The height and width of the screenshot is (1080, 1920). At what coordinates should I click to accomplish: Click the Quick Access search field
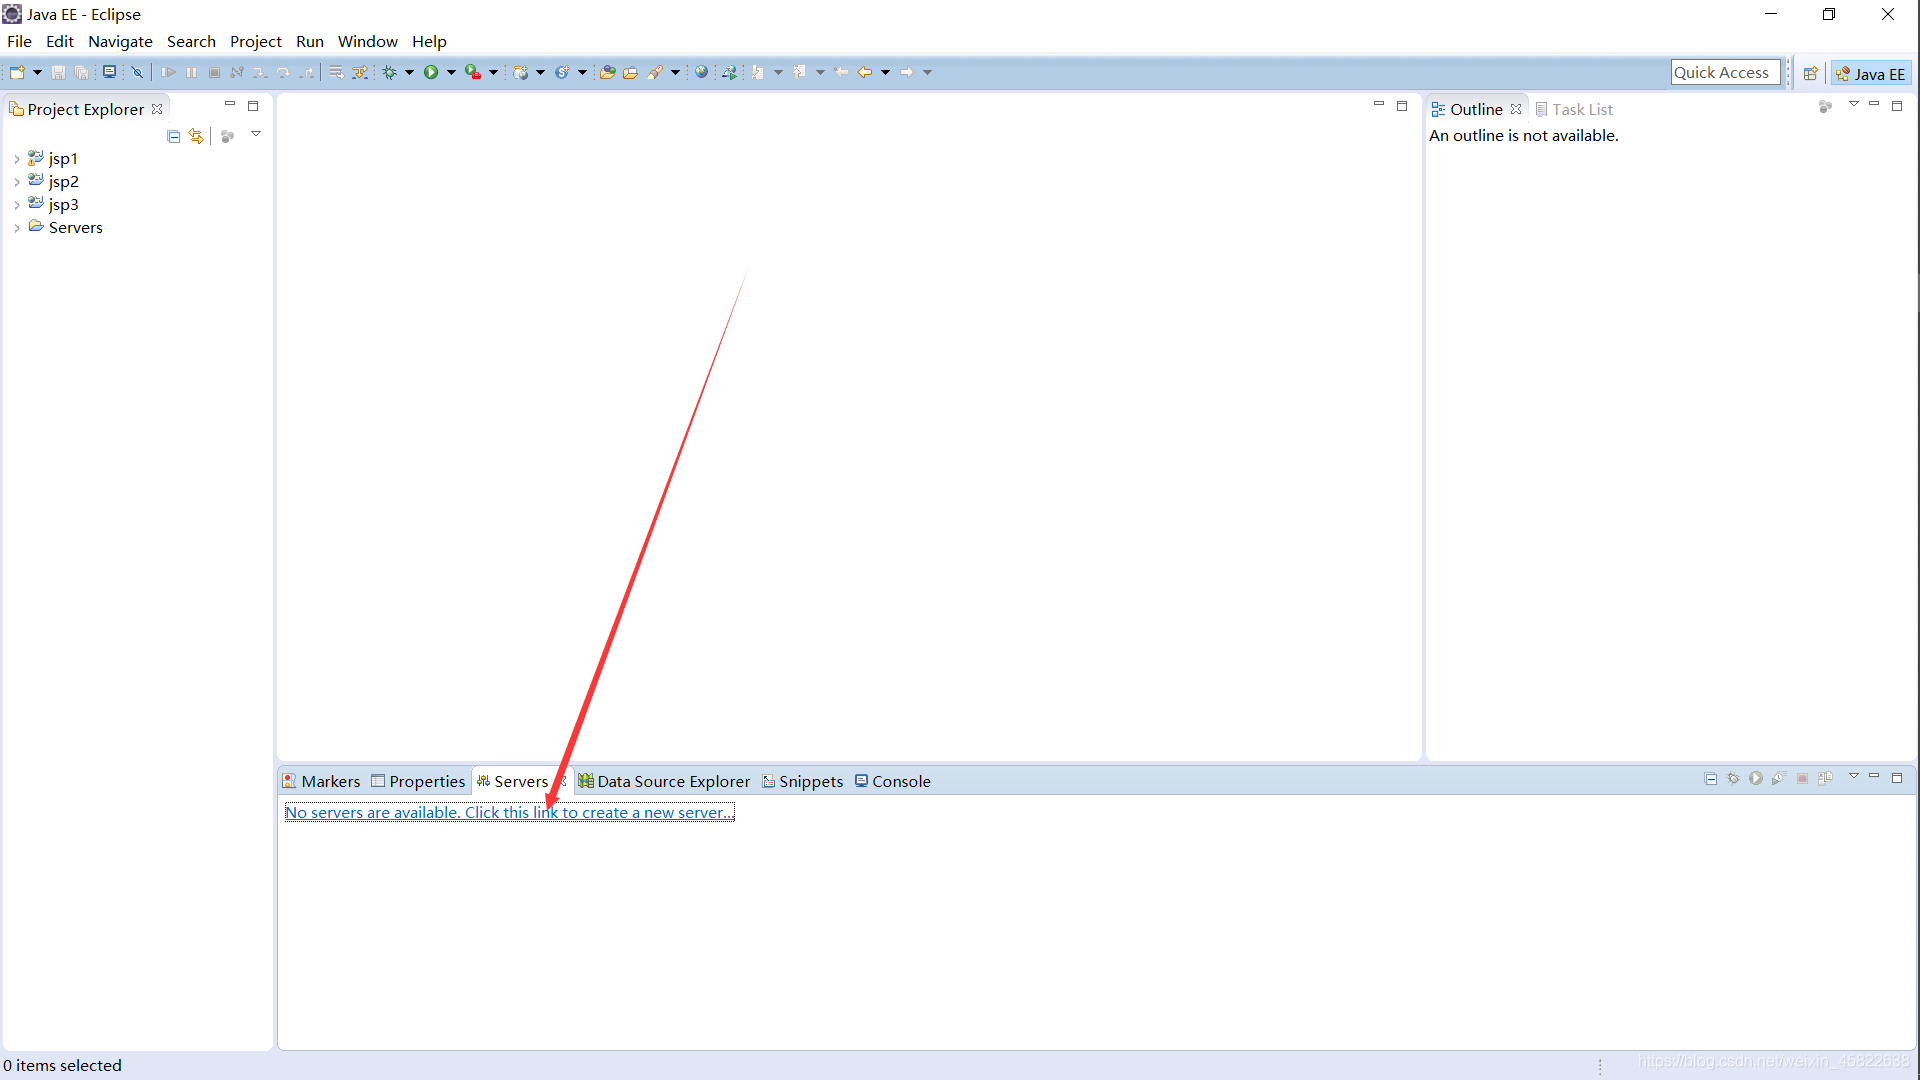click(x=1724, y=72)
